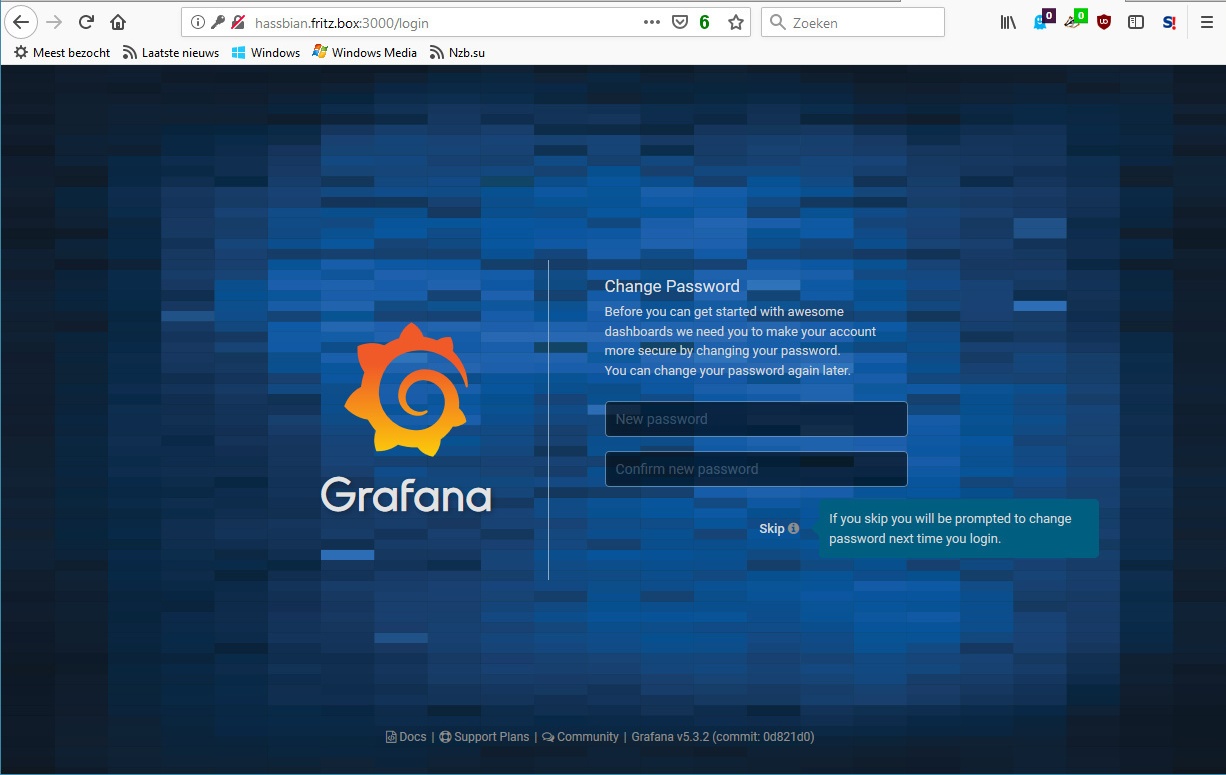Click the saved login key icon
The height and width of the screenshot is (775, 1226).
click(218, 22)
